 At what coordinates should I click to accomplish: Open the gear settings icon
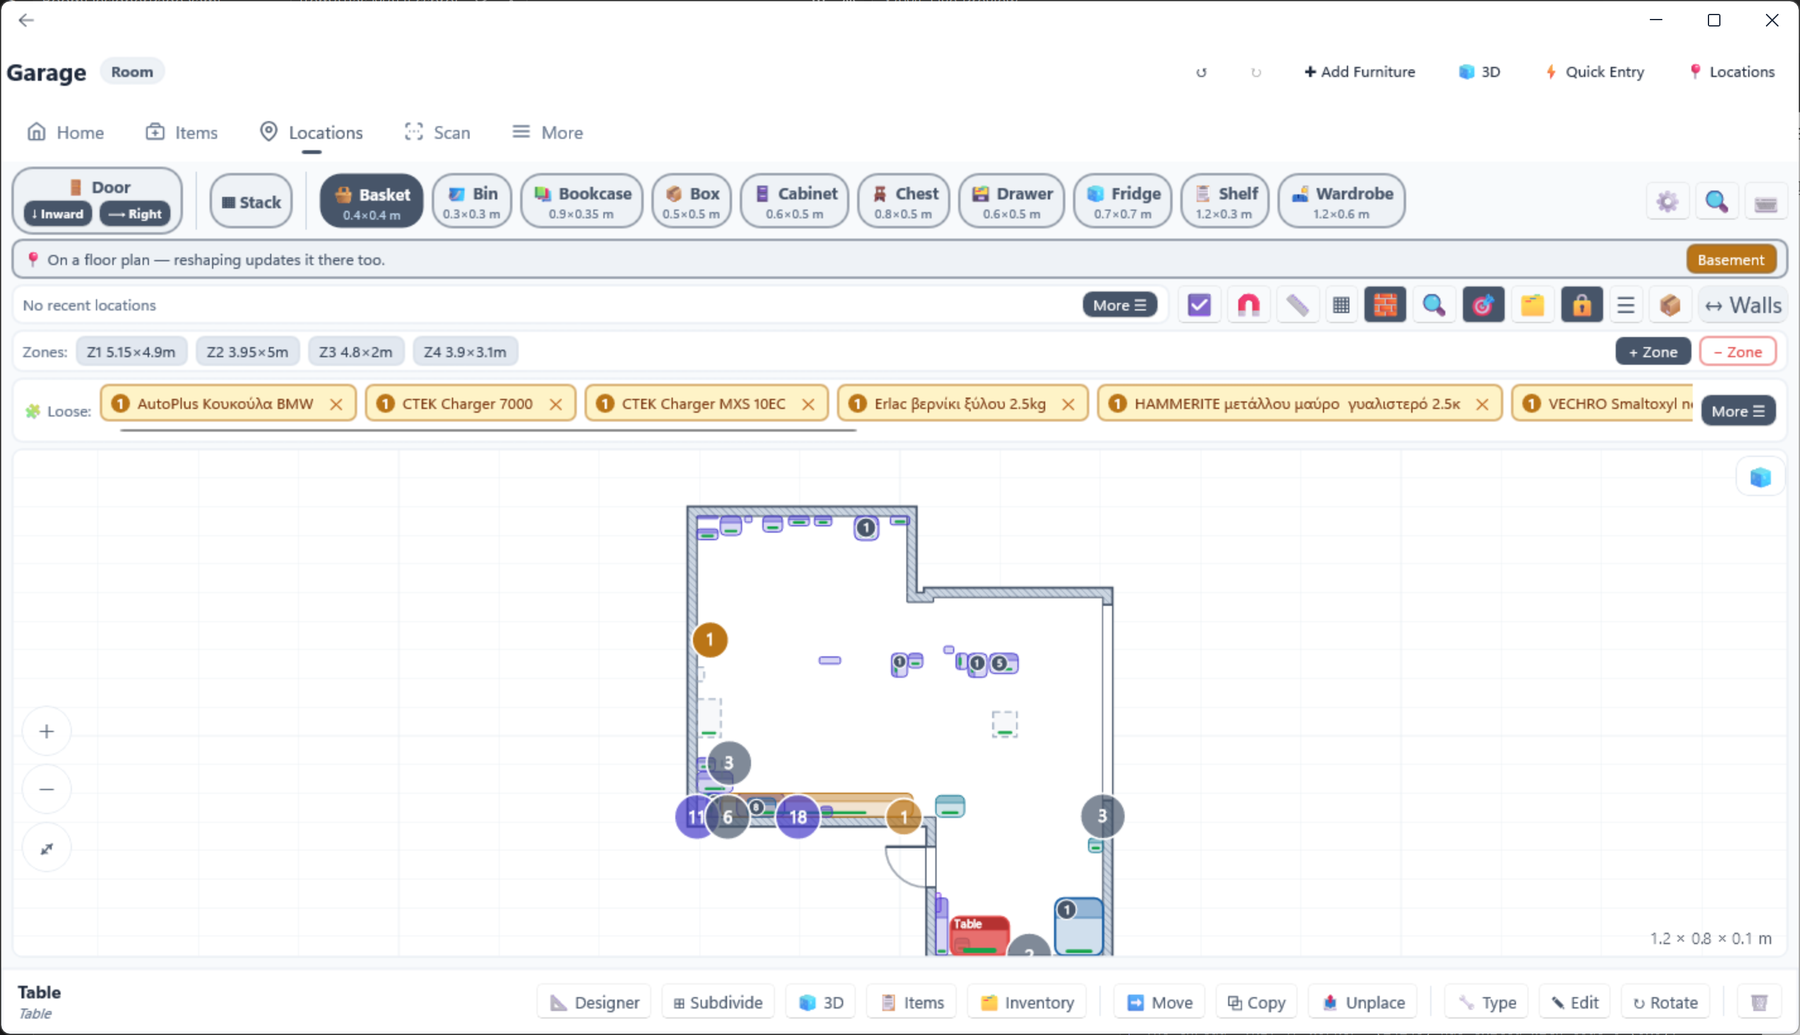pos(1667,202)
